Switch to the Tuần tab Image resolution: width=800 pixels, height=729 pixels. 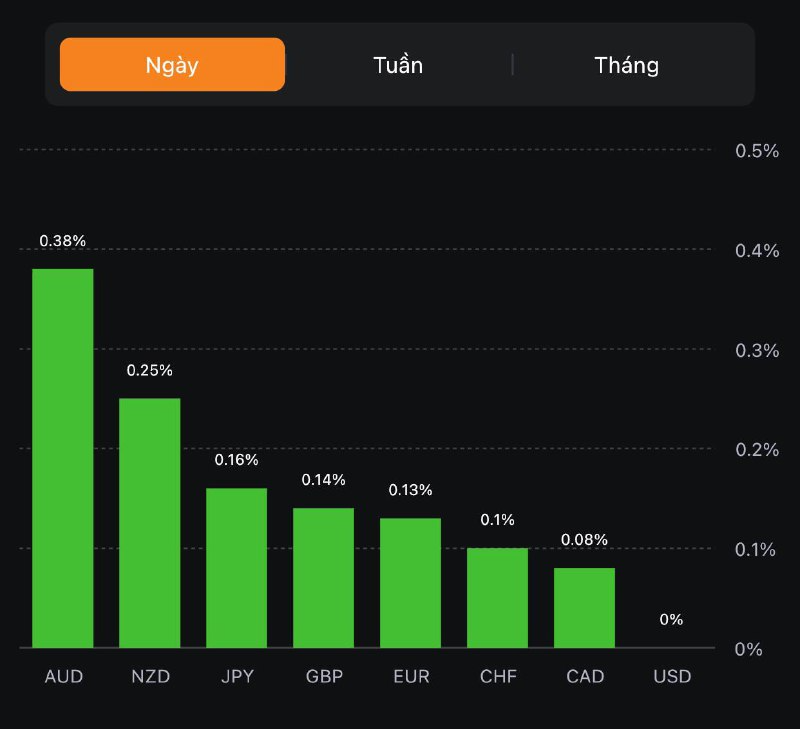pos(398,65)
